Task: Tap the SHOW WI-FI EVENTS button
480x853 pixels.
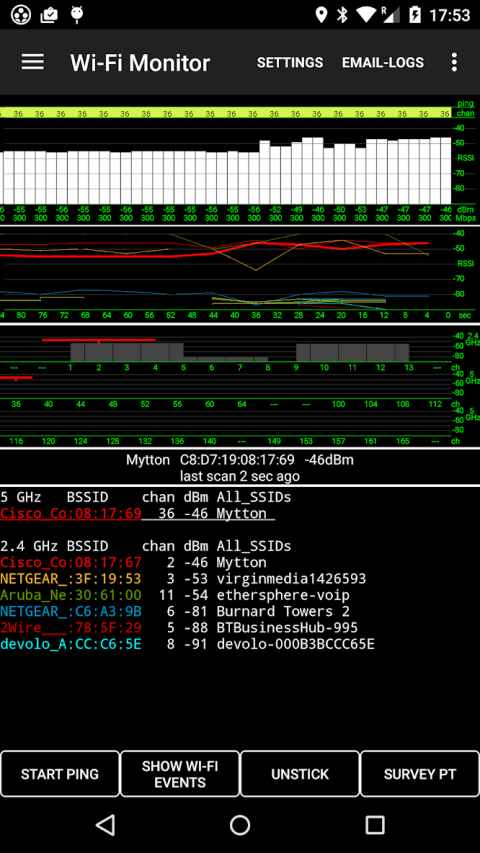Action: 180,774
